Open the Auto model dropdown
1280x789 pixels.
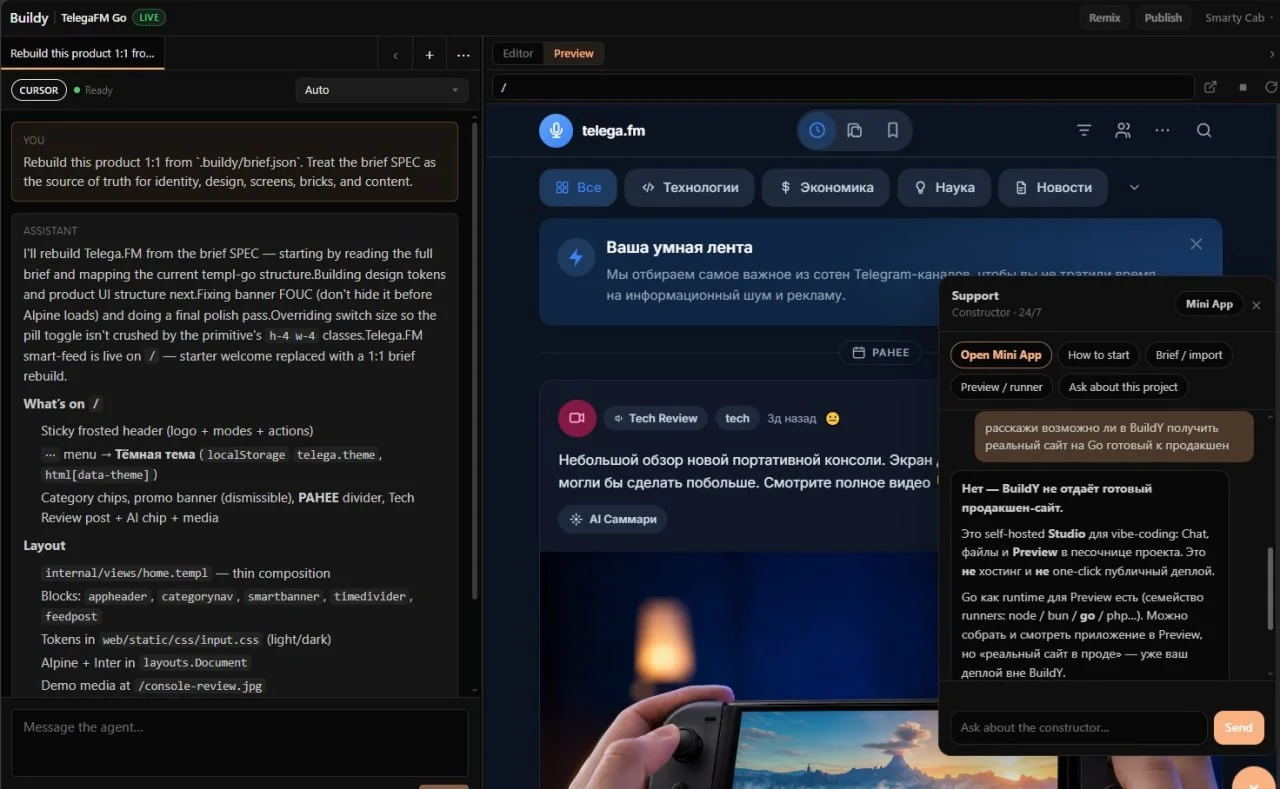click(382, 90)
